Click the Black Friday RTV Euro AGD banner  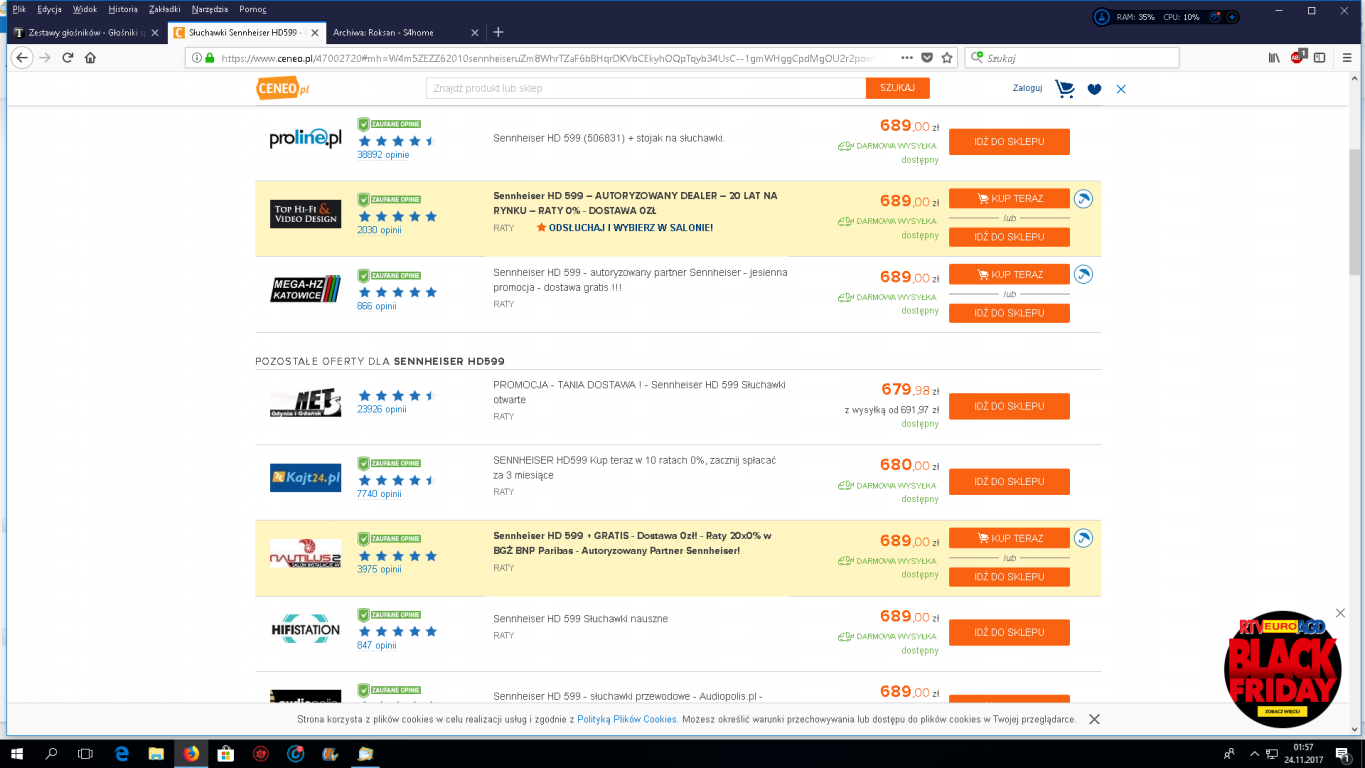pos(1282,668)
